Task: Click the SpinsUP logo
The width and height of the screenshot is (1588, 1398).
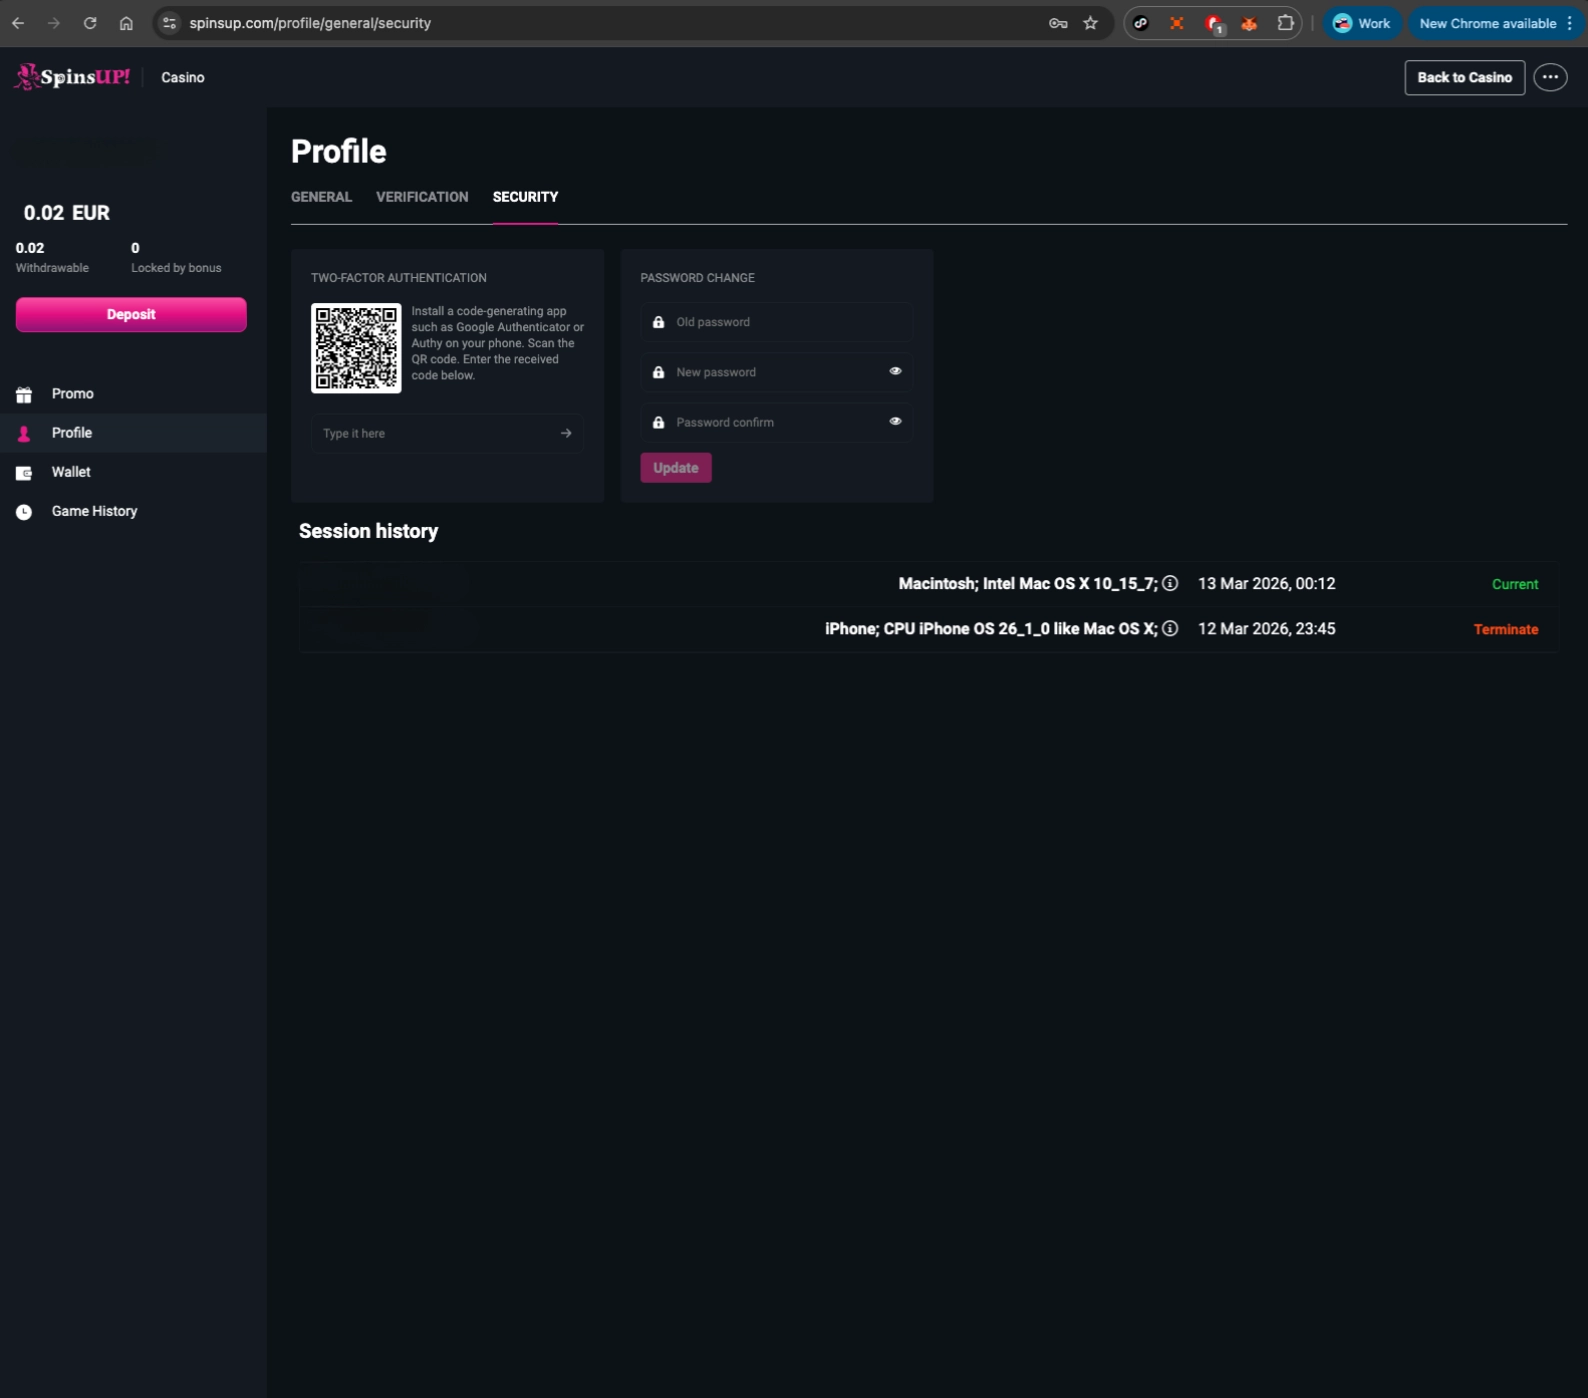Action: (72, 77)
